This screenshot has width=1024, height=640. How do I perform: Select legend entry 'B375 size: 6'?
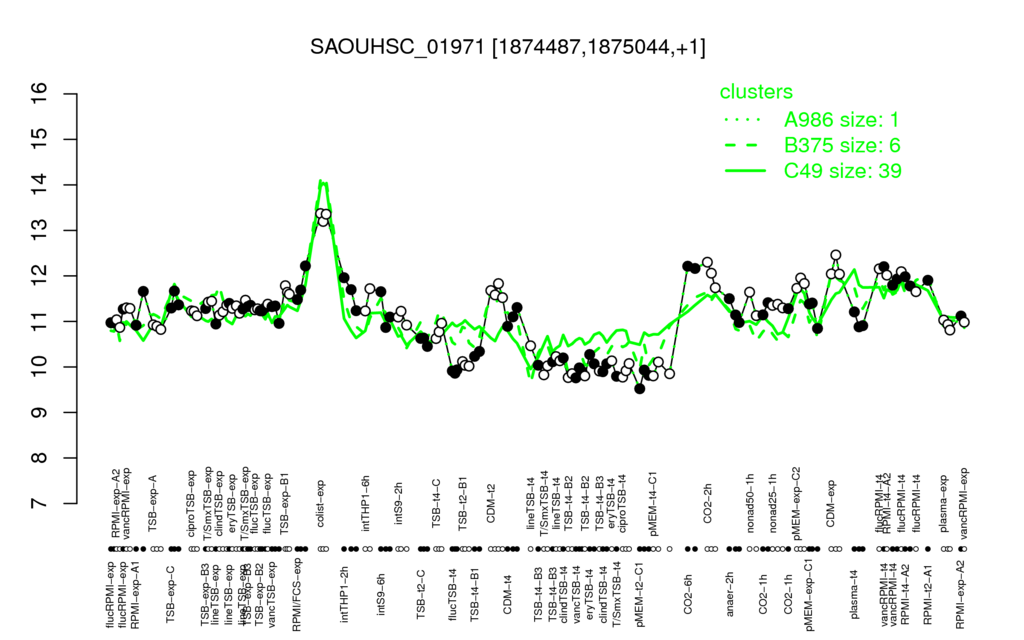click(842, 145)
